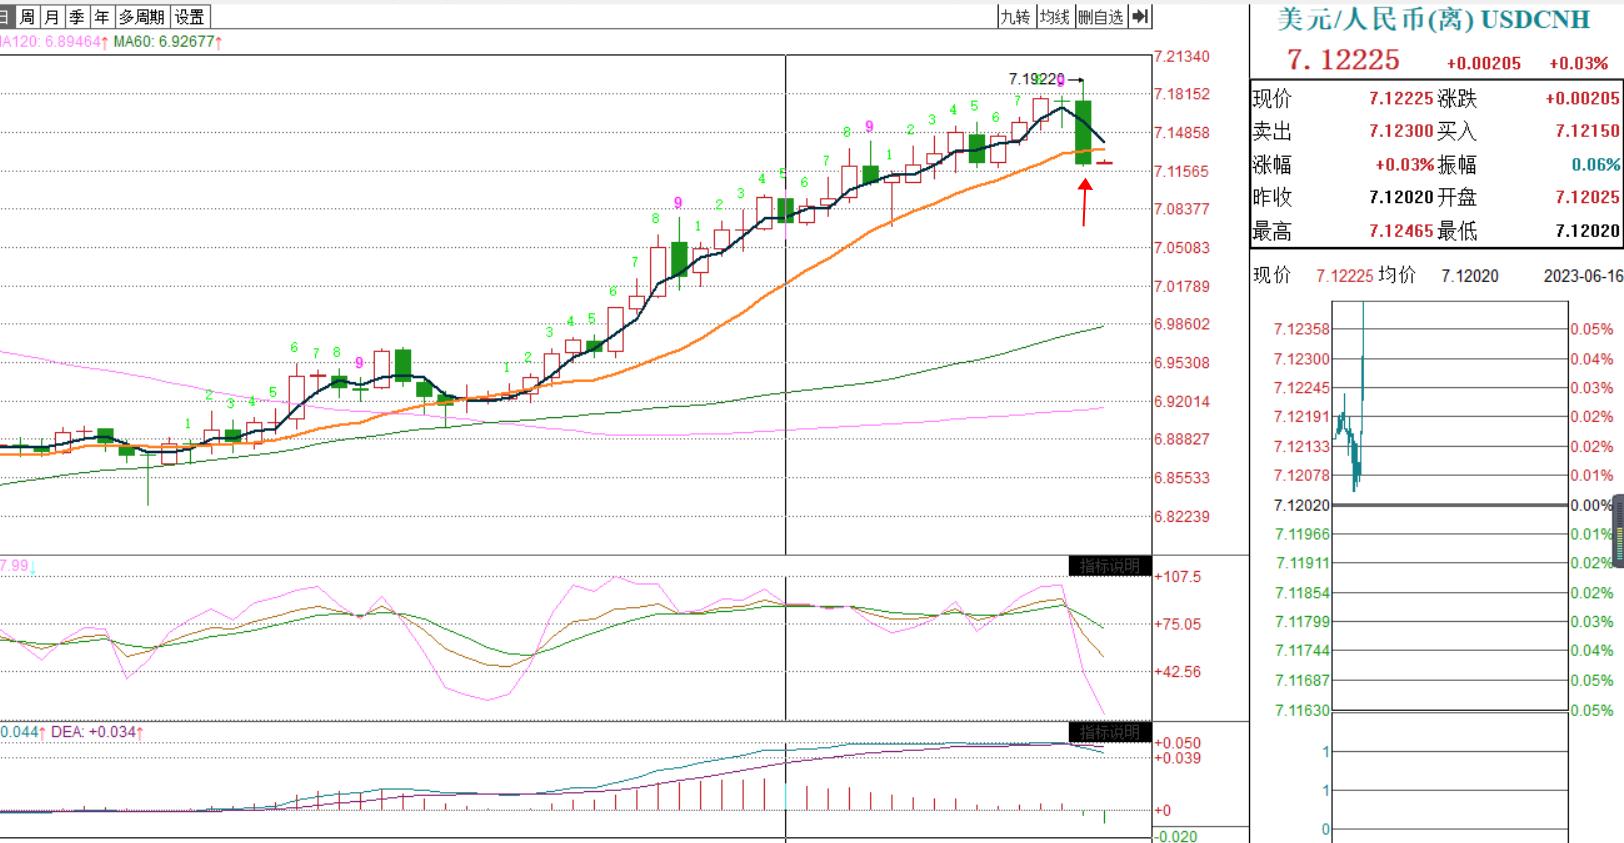The width and height of the screenshot is (1624, 843).
Task: Switch to the 周 weekly period tab
Action: (x=27, y=16)
